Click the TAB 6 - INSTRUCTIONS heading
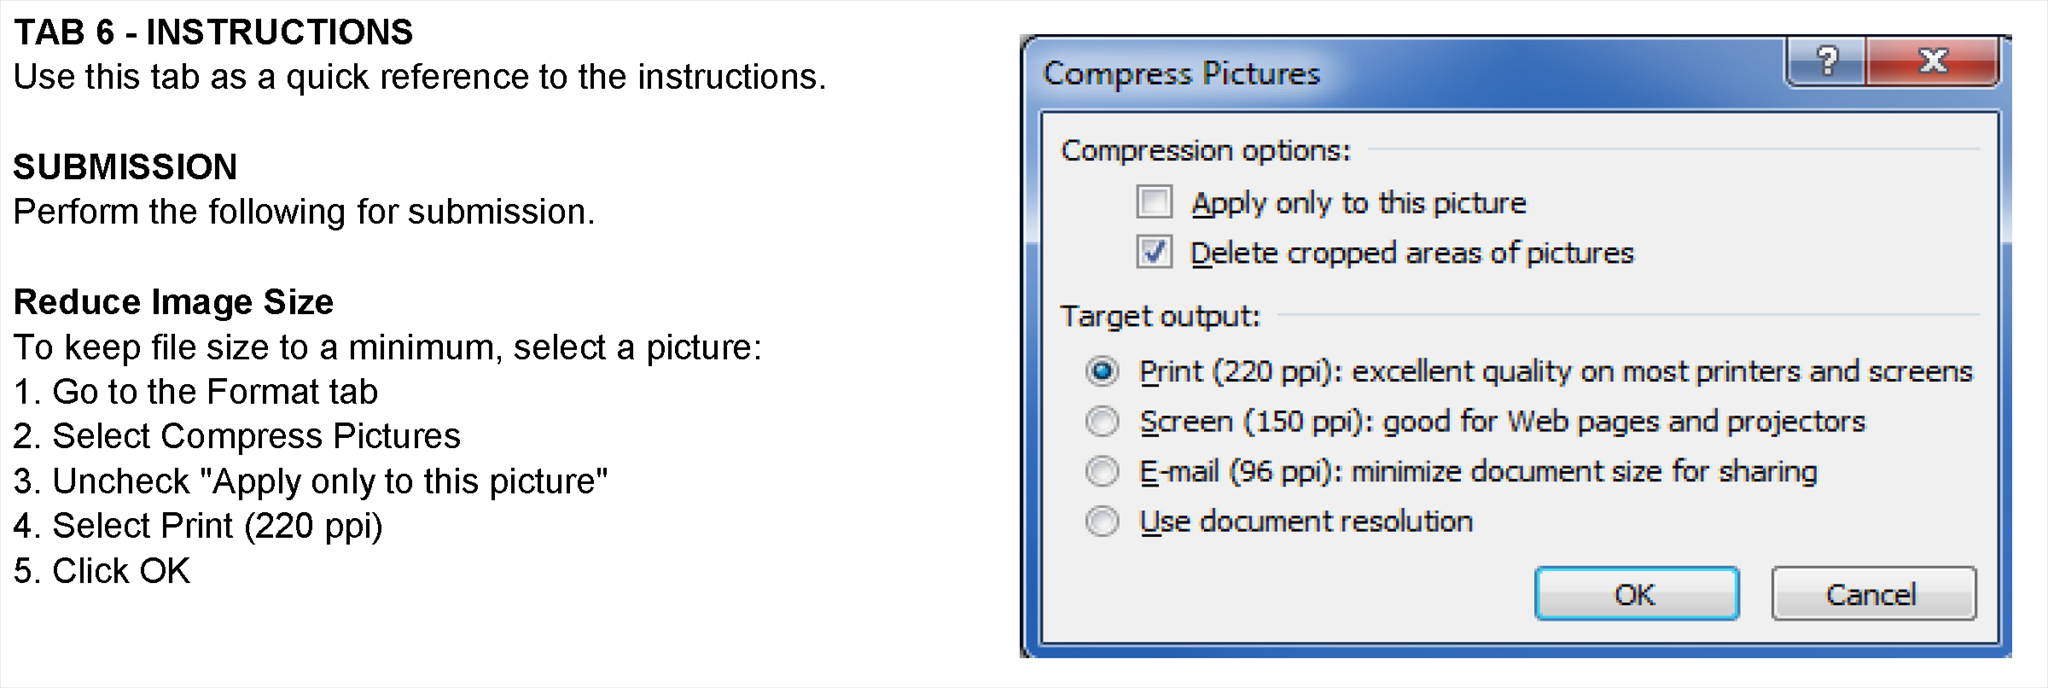Image resolution: width=2048 pixels, height=688 pixels. point(213,32)
